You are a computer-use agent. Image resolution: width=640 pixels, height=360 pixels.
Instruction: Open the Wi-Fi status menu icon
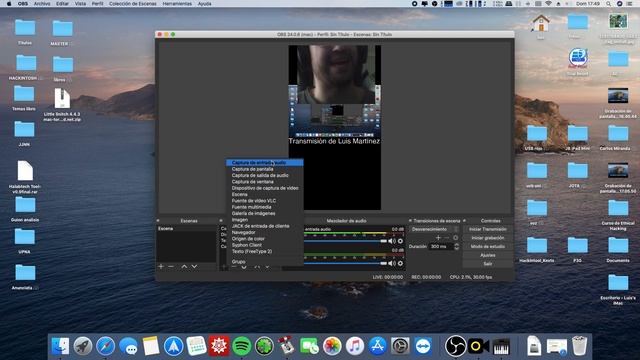(549, 4)
